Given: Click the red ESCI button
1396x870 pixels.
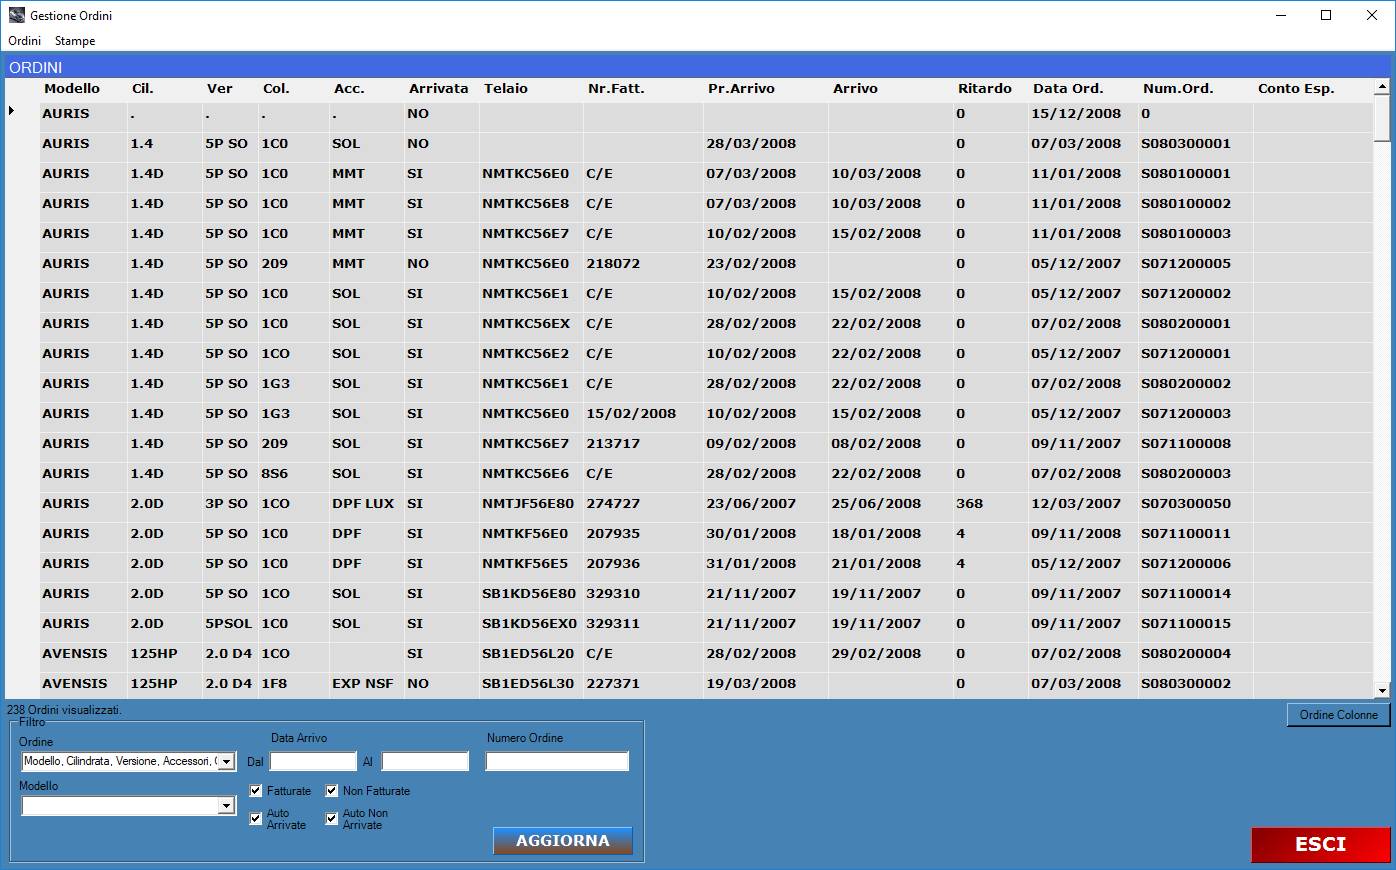Looking at the screenshot, I should [1321, 845].
